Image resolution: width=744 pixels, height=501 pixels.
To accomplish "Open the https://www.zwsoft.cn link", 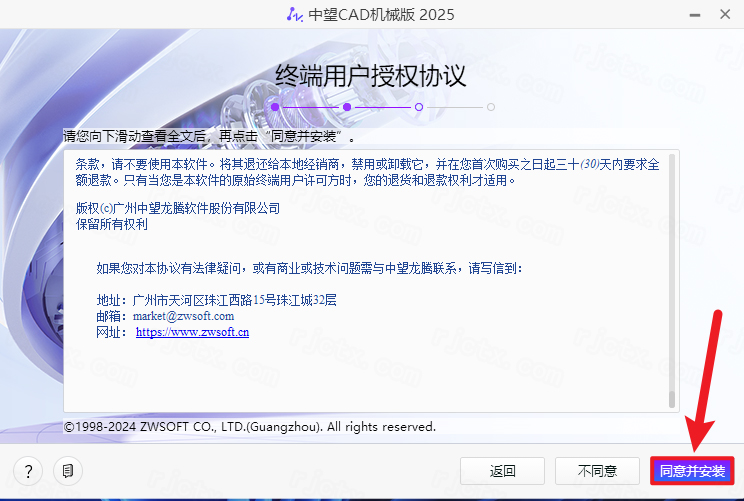I will 192,332.
